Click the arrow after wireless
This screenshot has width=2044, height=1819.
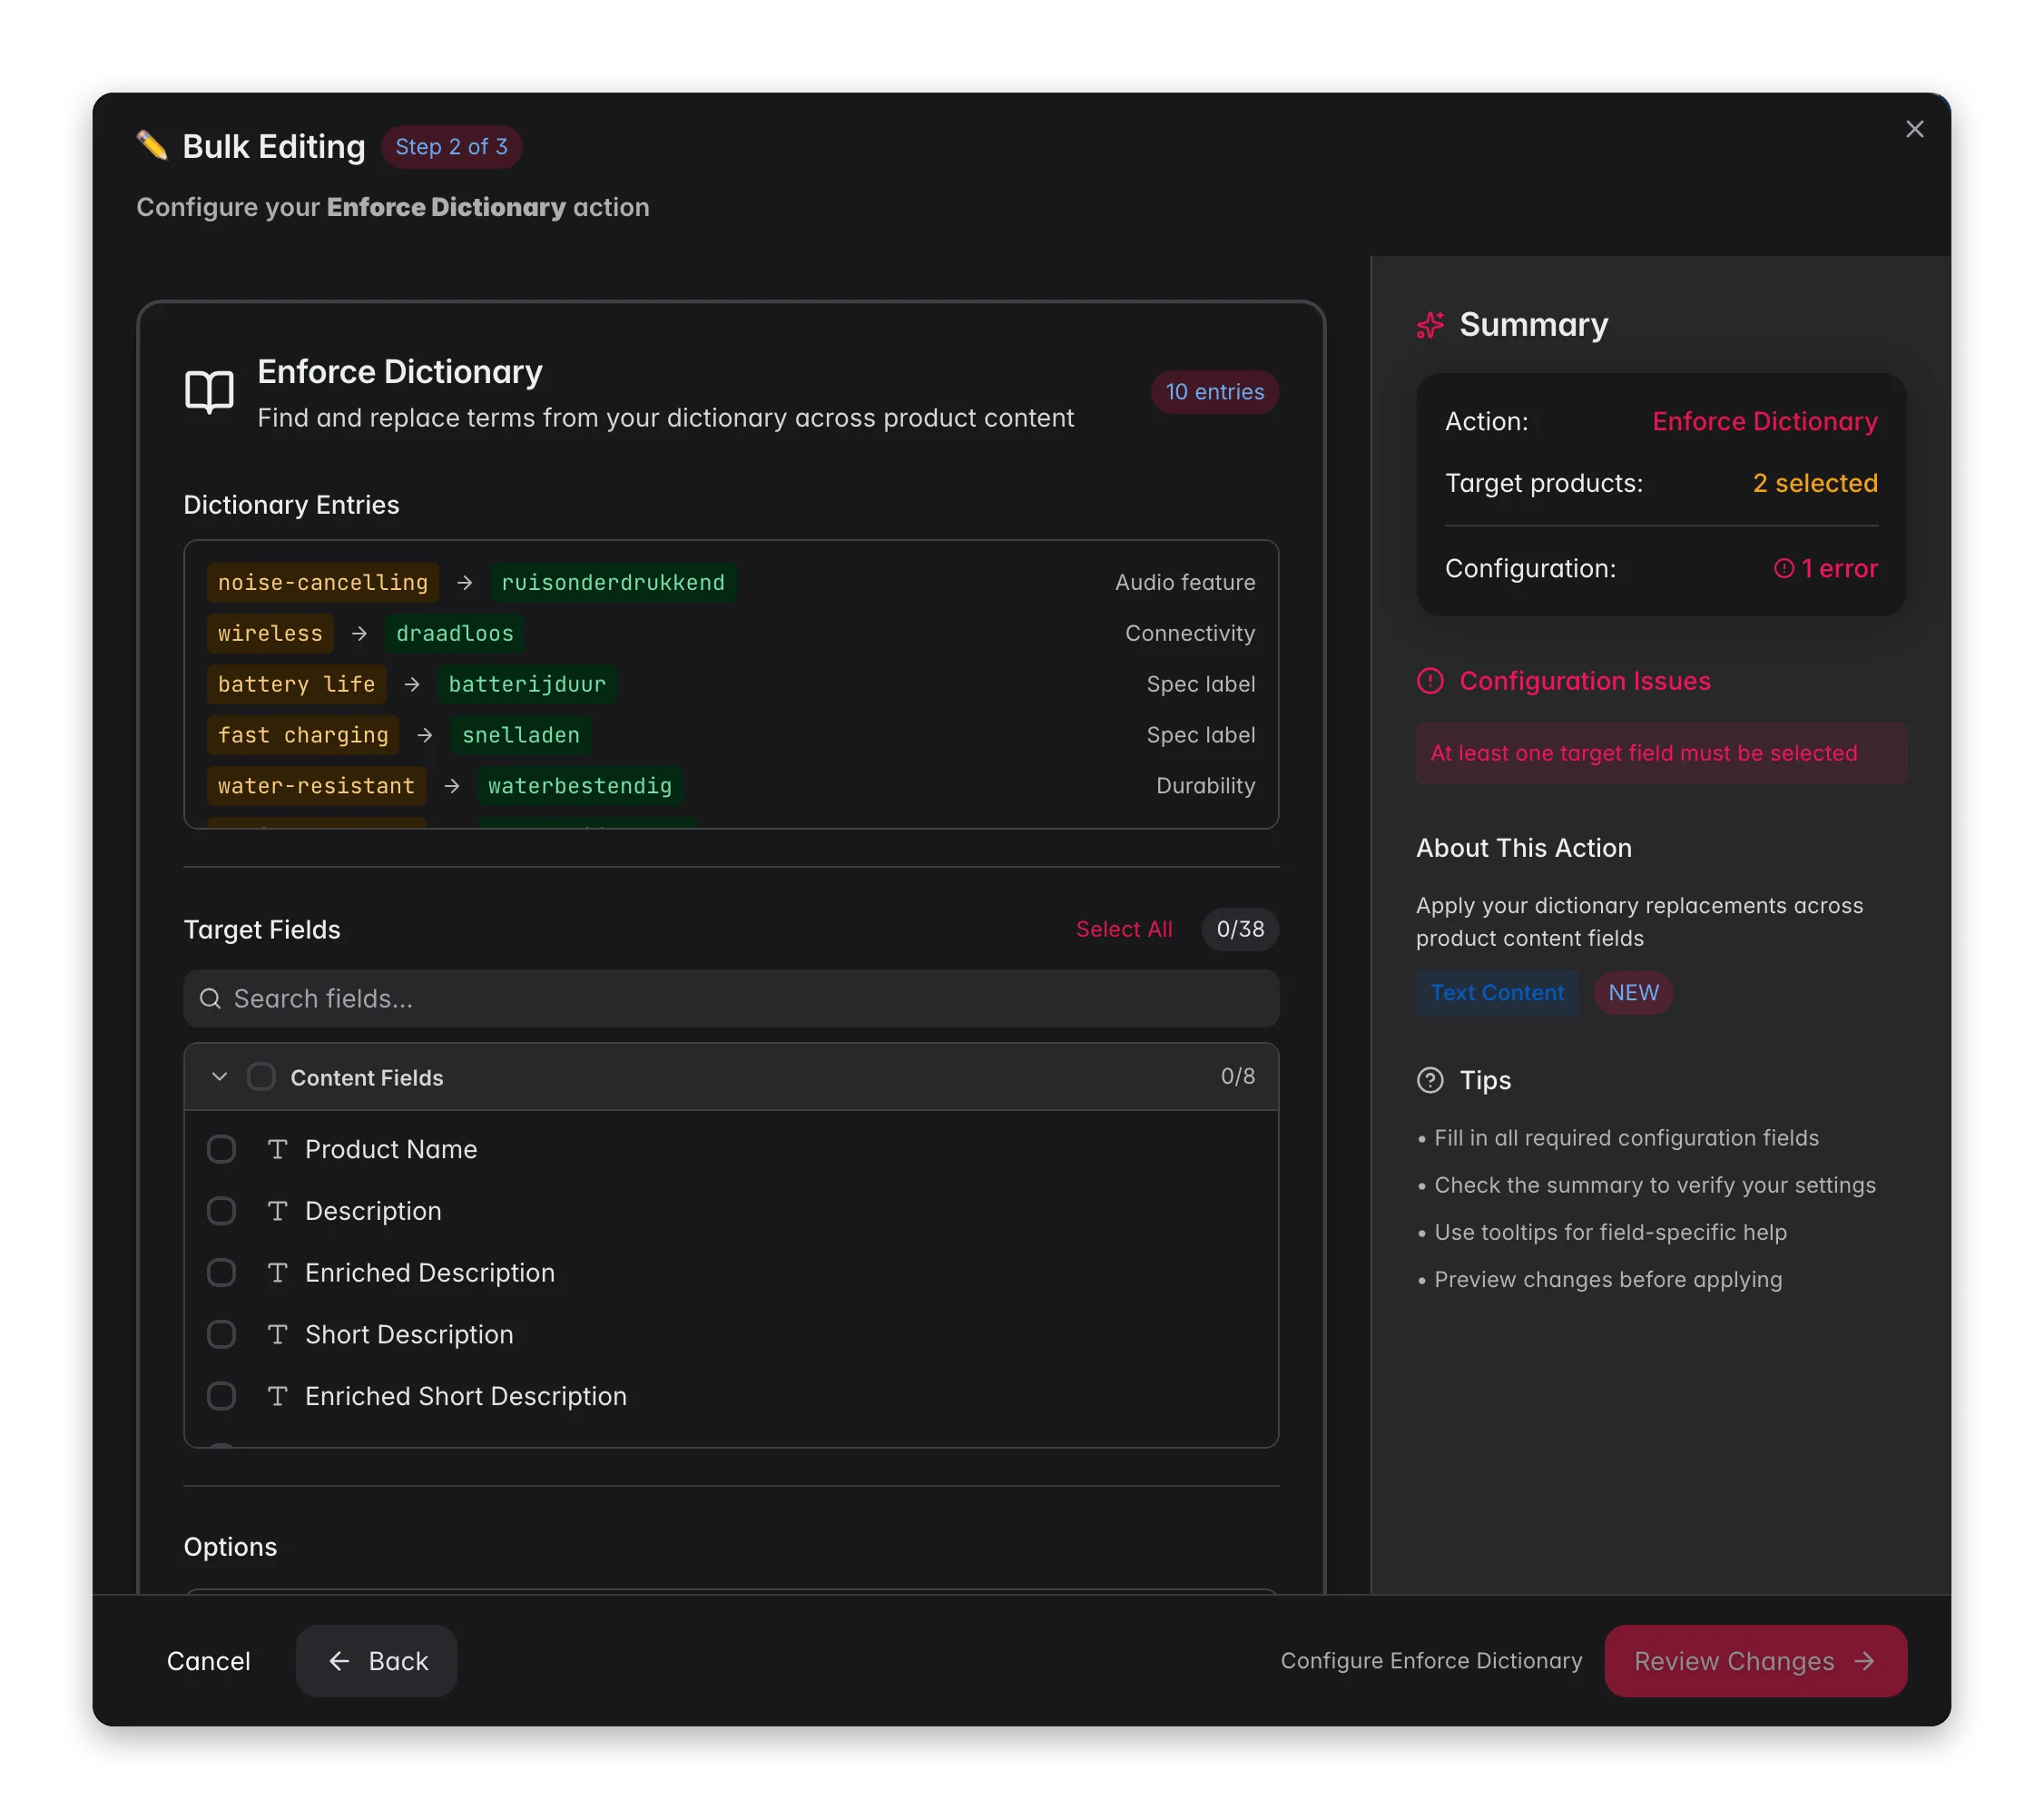359,633
